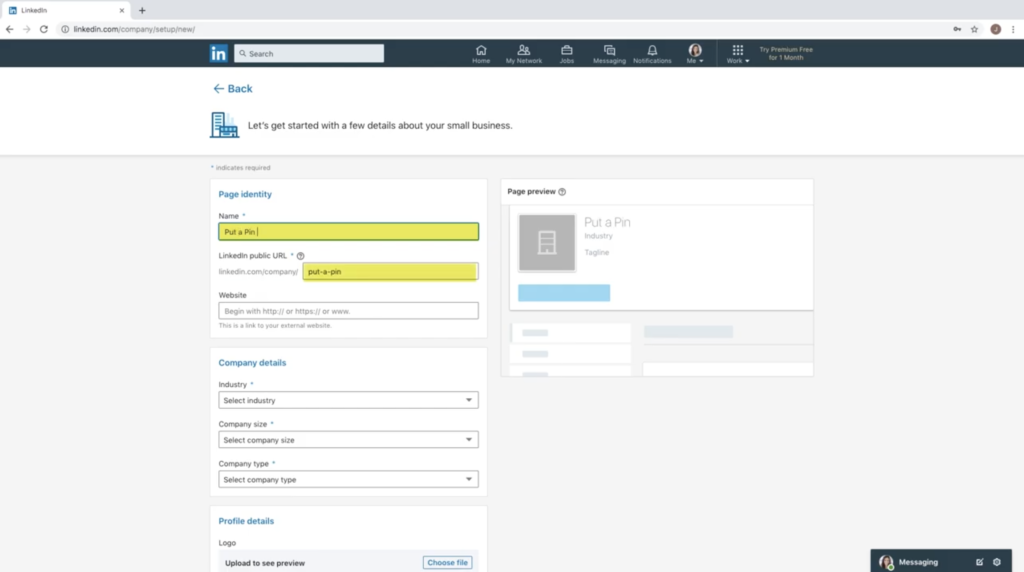Click in the LinkedIn search box
This screenshot has width=1024, height=572.
coord(309,54)
